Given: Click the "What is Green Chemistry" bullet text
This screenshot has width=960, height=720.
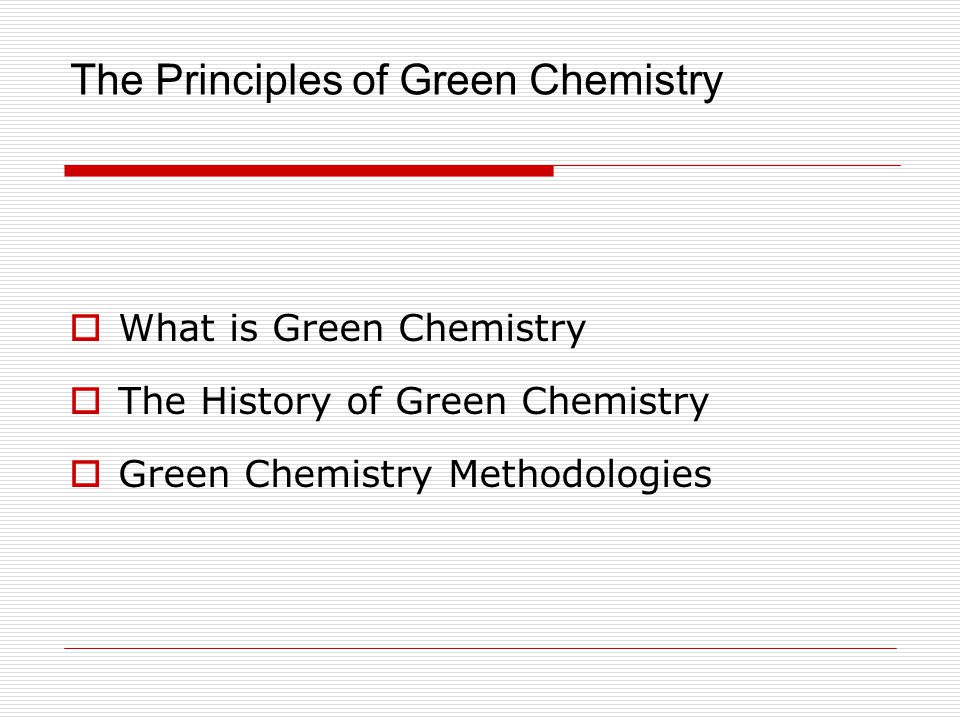Looking at the screenshot, I should coord(353,329).
